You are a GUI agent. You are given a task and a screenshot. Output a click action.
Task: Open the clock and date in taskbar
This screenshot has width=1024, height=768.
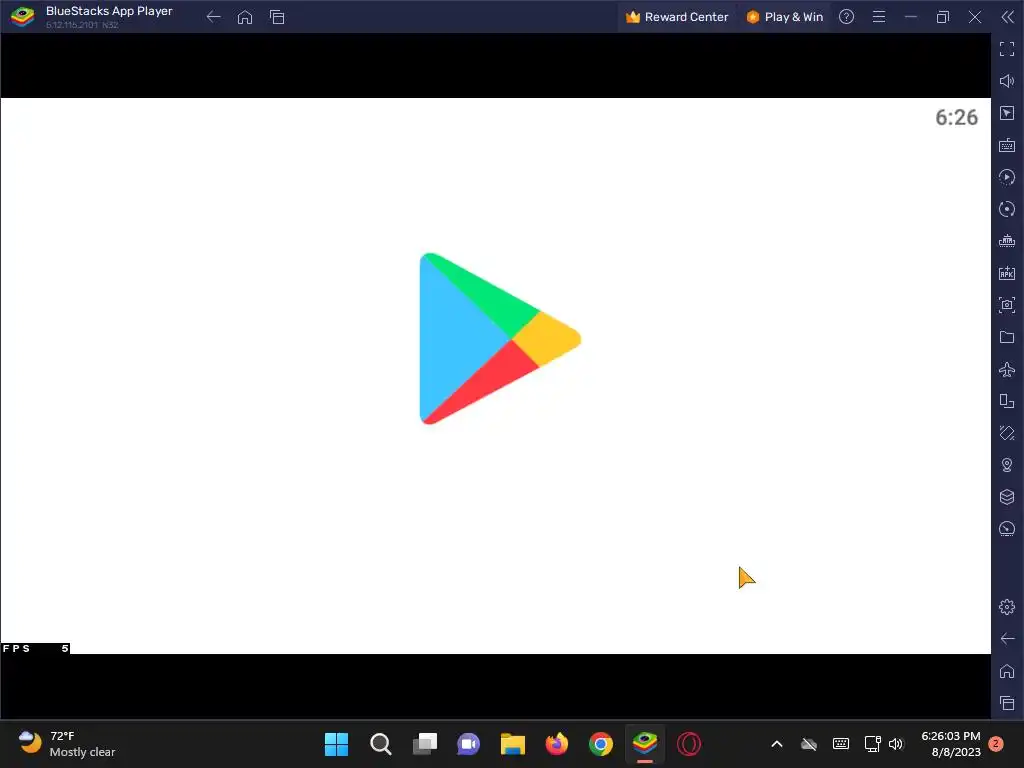point(951,744)
